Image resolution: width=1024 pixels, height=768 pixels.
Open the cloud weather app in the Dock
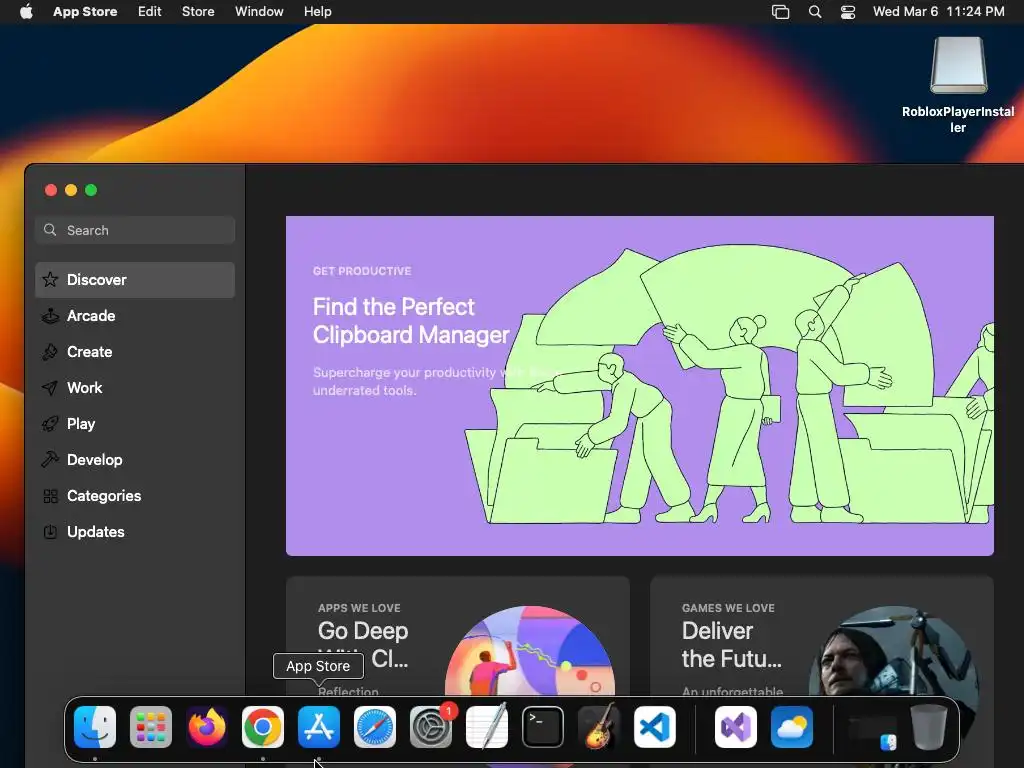click(x=792, y=727)
